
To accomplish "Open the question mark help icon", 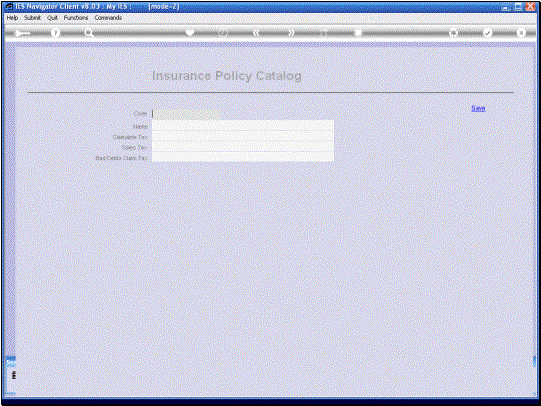I will coord(55,33).
